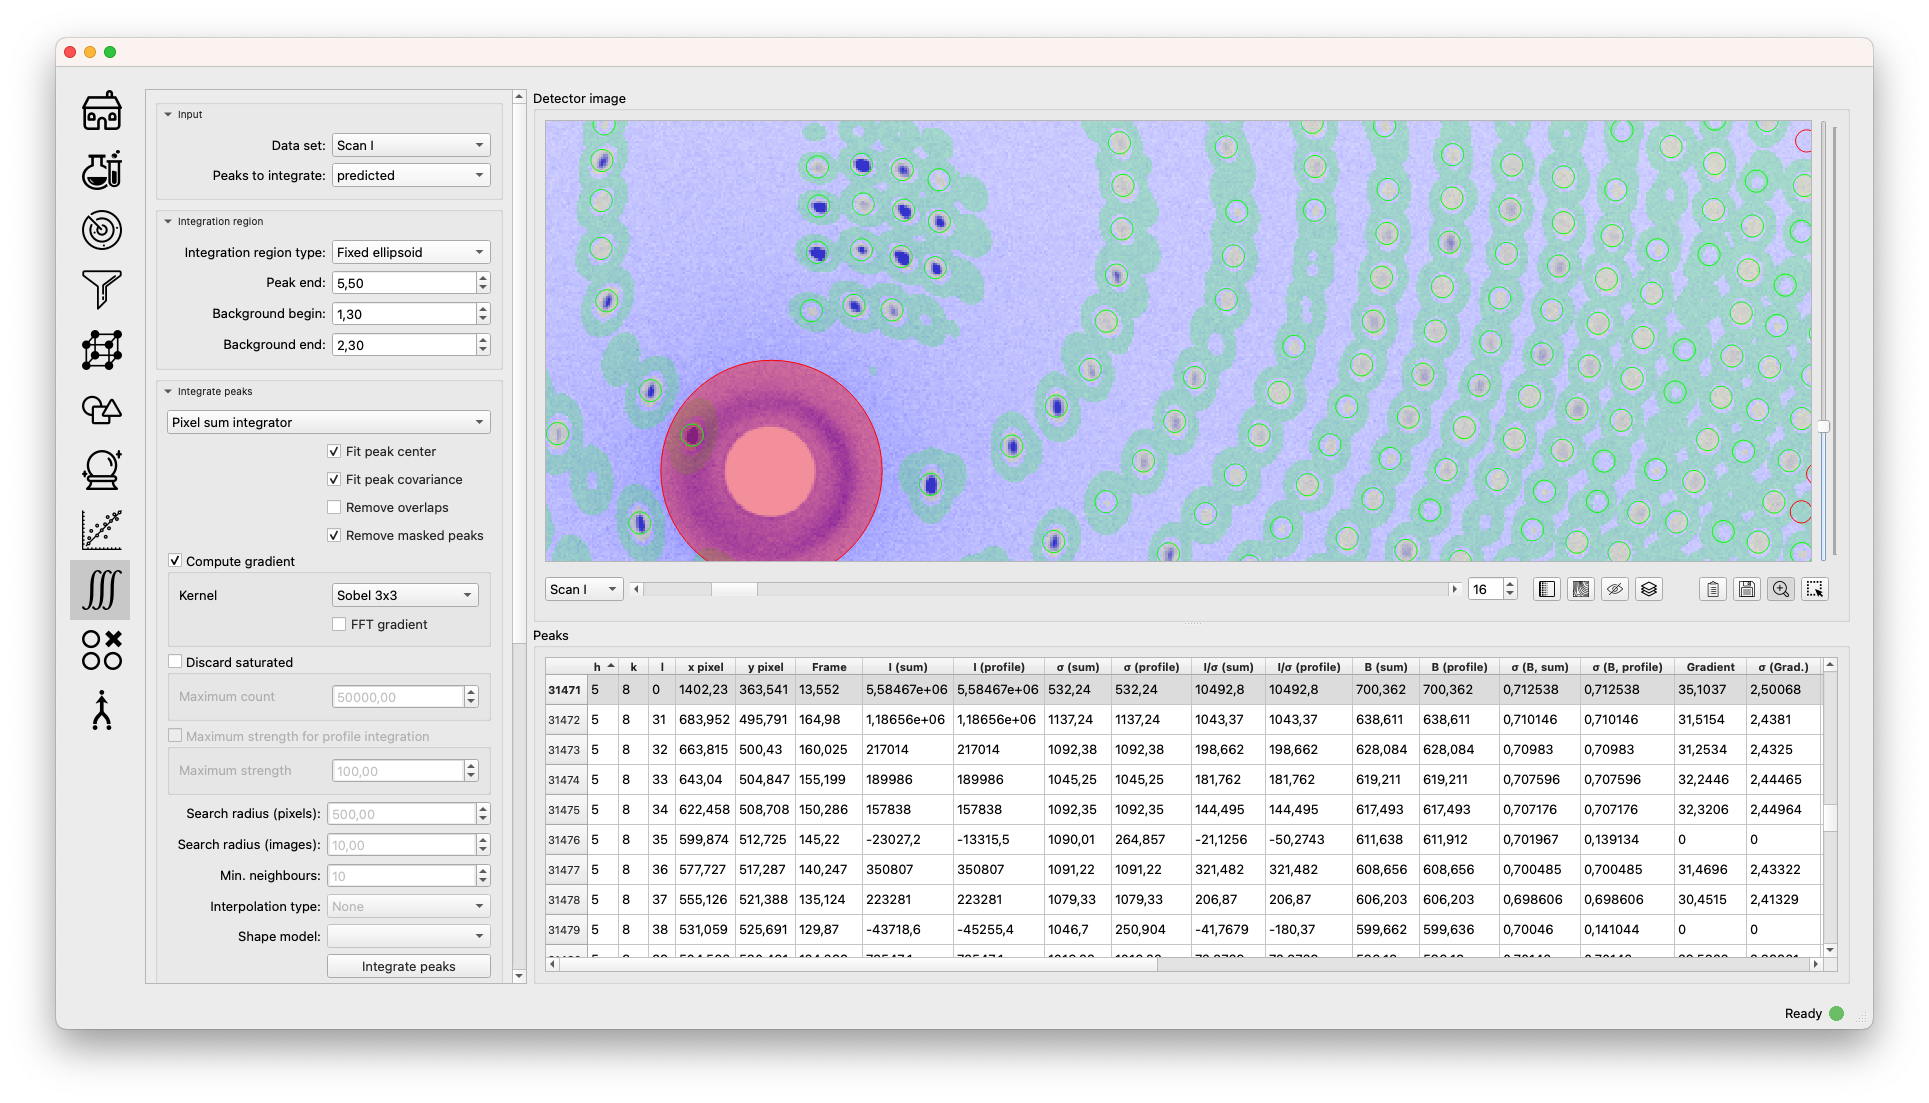This screenshot has height=1103, width=1929.
Task: Click the Integrate peaks button
Action: [408, 966]
